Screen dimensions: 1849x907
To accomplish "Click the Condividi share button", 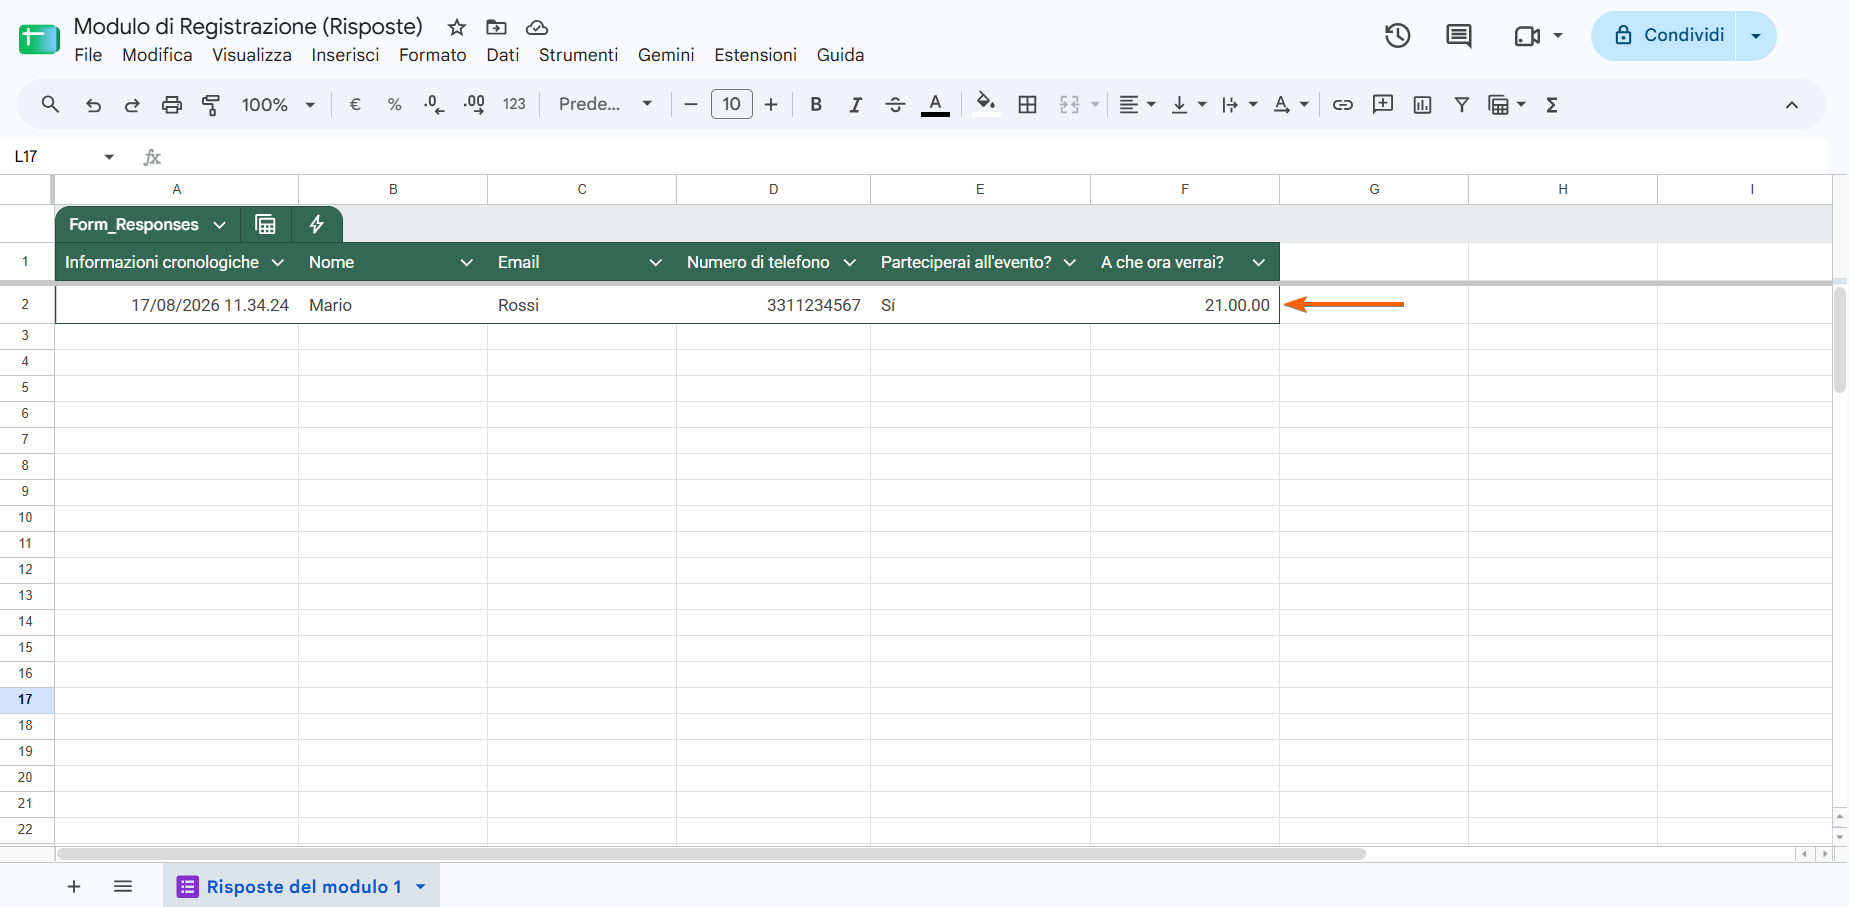I will (x=1665, y=36).
